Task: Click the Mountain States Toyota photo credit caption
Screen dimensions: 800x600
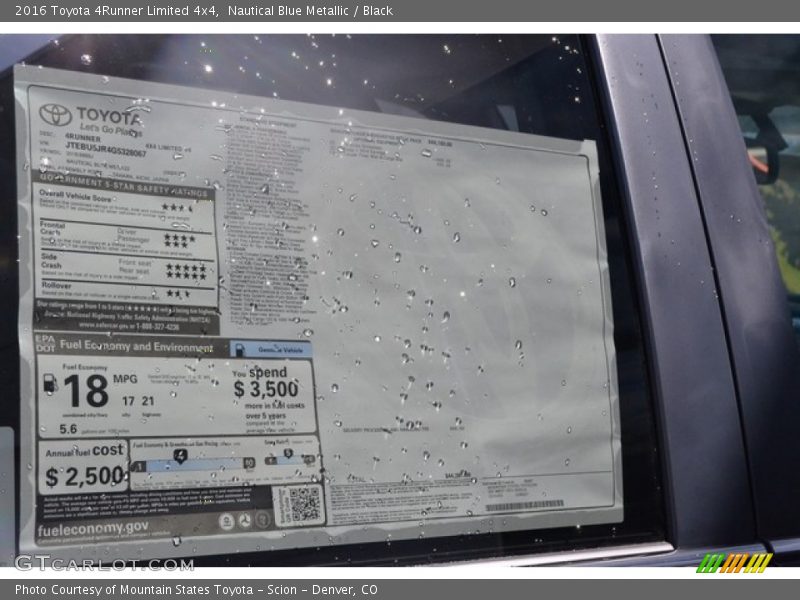Action: 196,590
